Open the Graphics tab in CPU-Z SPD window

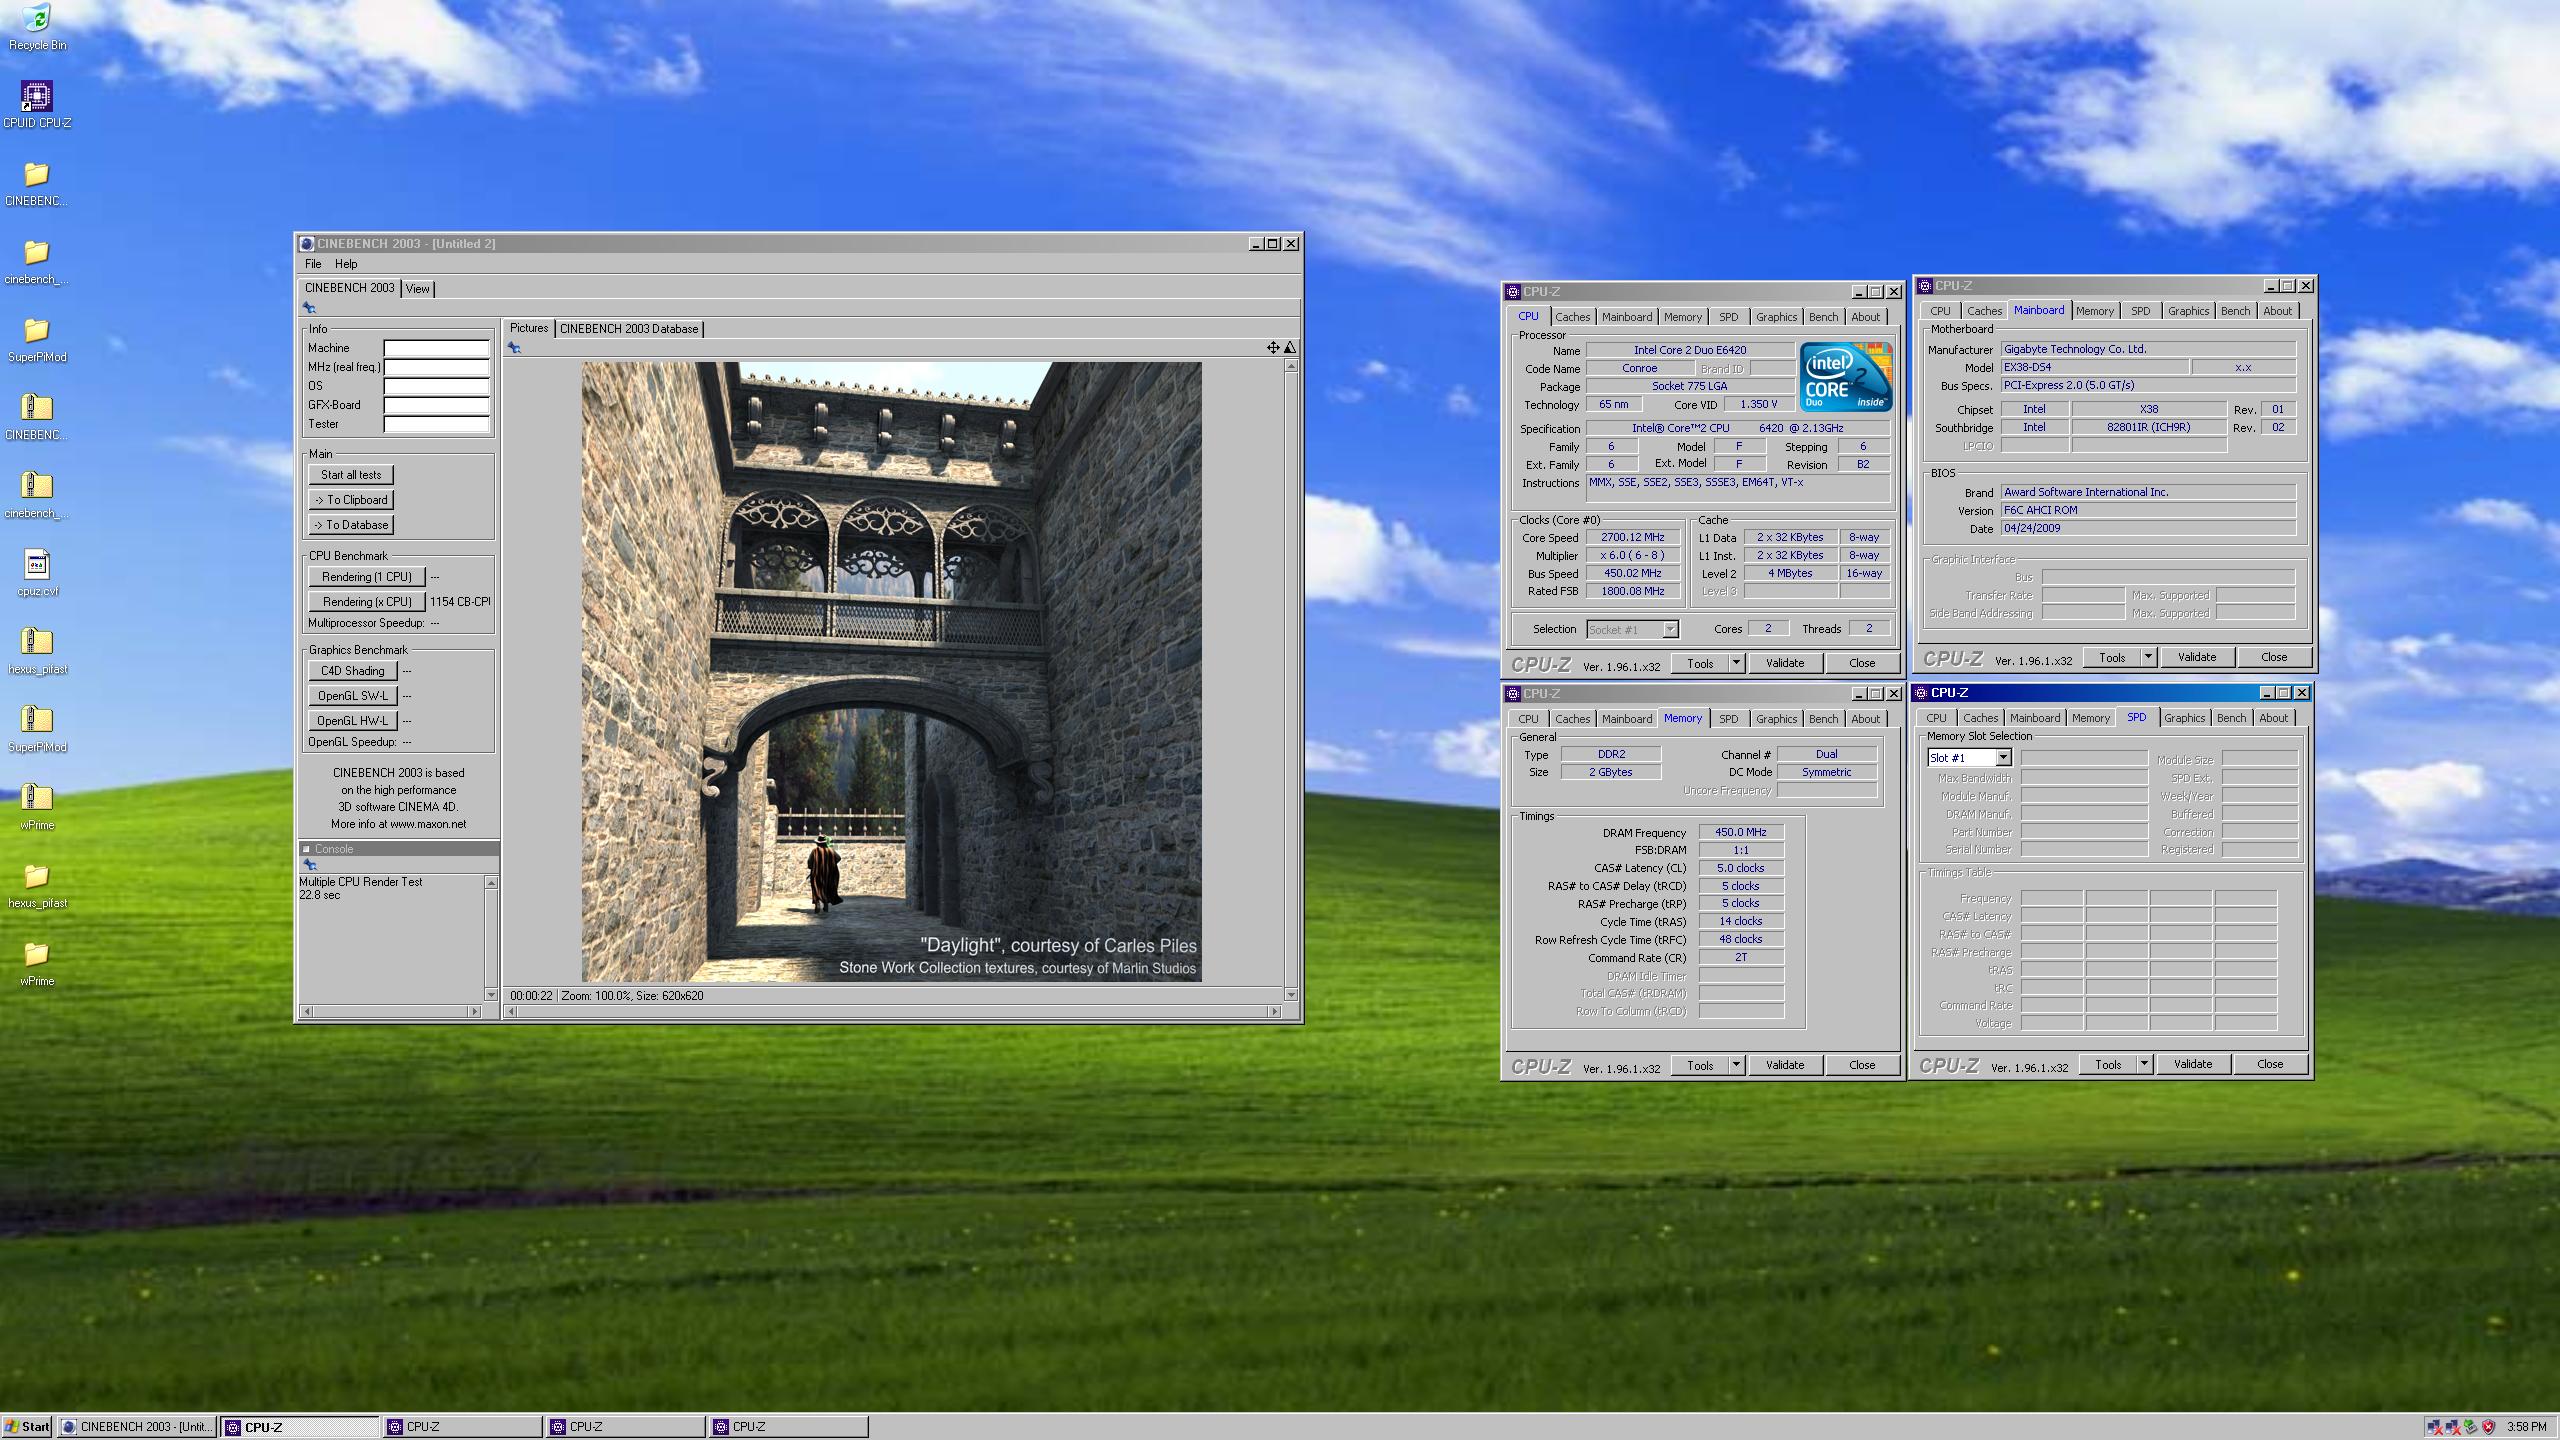click(2184, 718)
